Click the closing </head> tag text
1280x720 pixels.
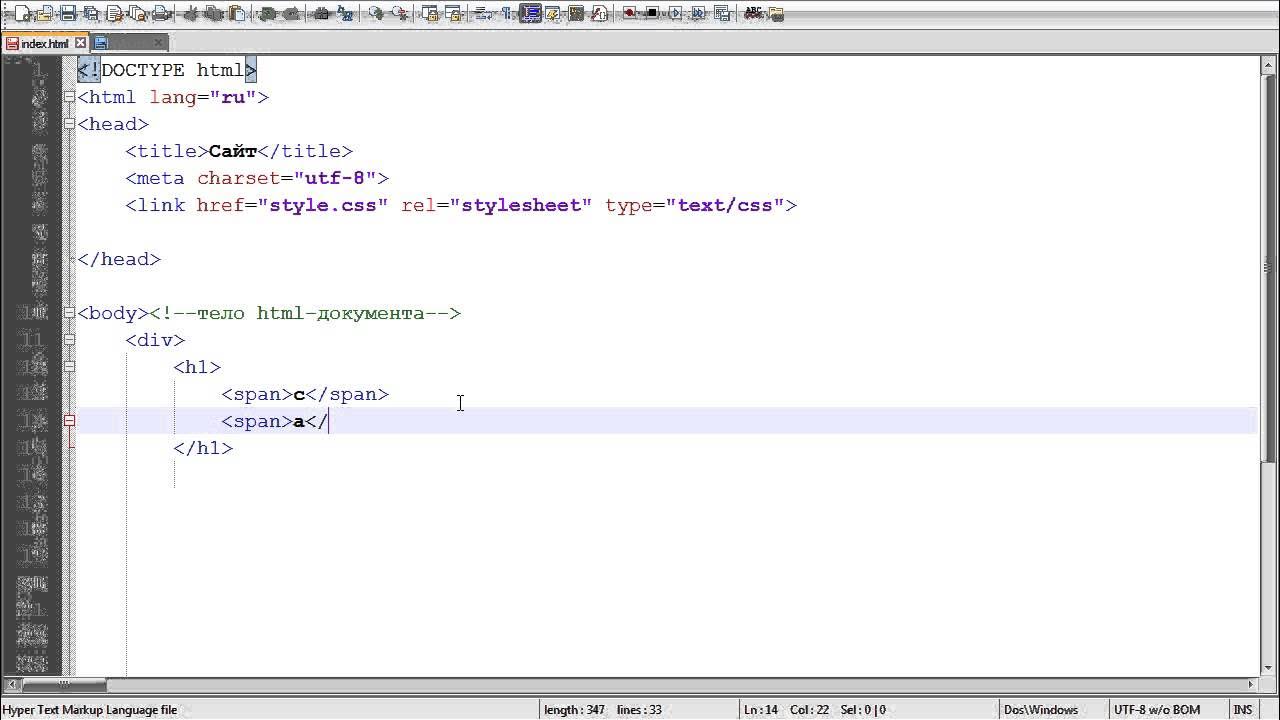[x=119, y=259]
